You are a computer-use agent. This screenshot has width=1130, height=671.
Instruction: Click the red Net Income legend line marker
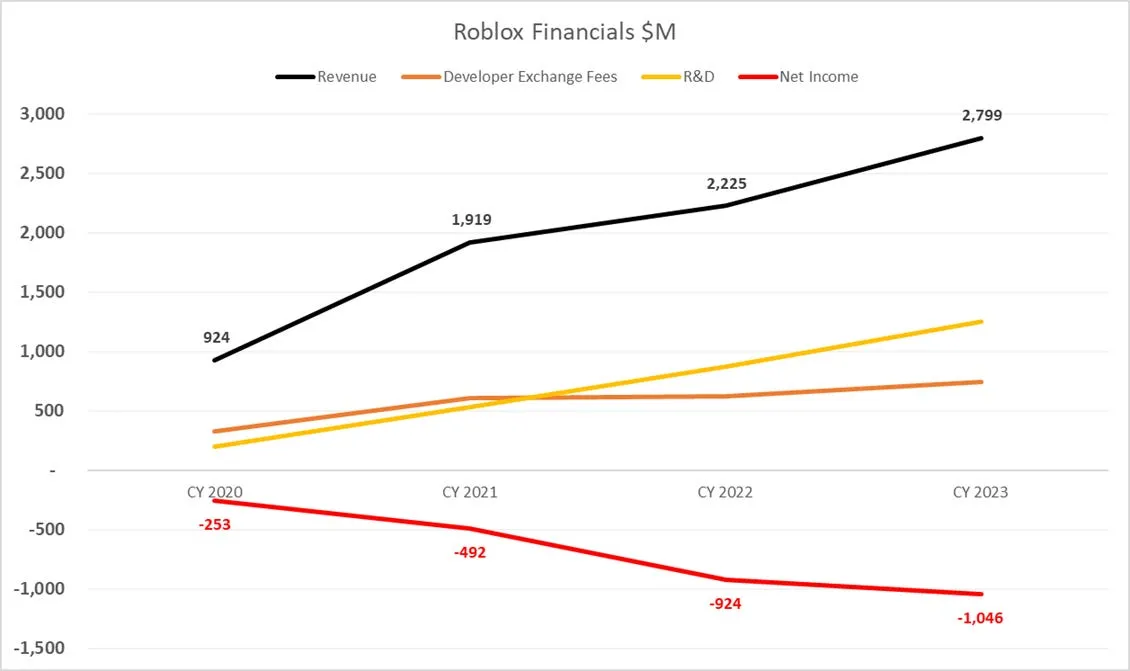(758, 77)
